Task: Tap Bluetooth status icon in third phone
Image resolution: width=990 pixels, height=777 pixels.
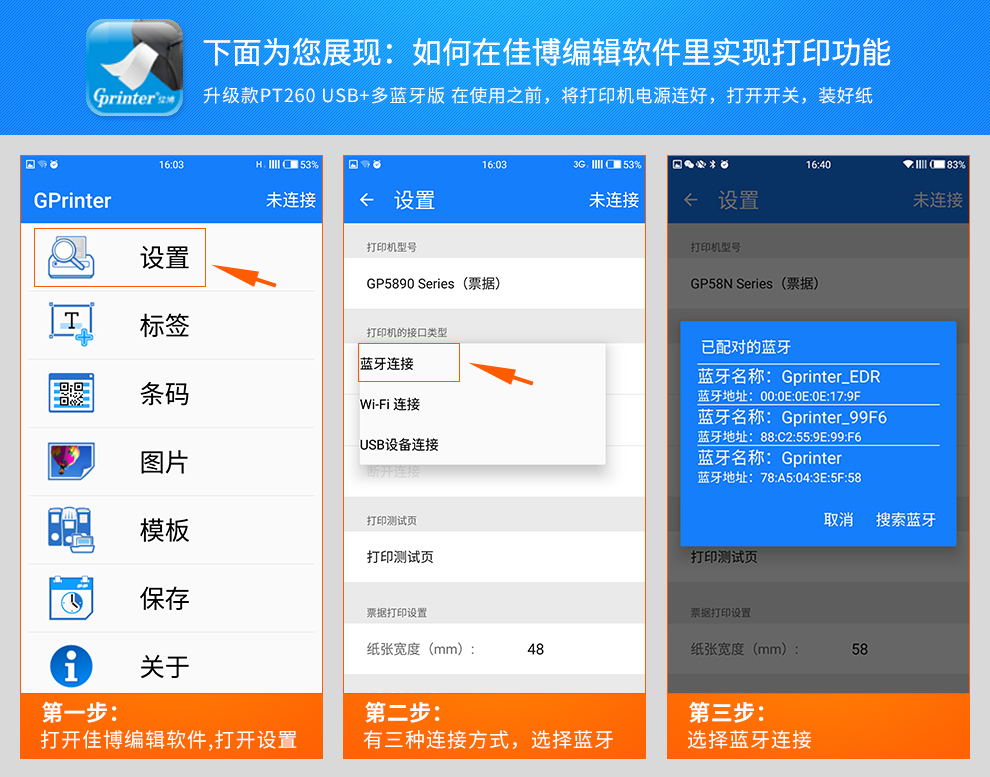Action: point(713,164)
